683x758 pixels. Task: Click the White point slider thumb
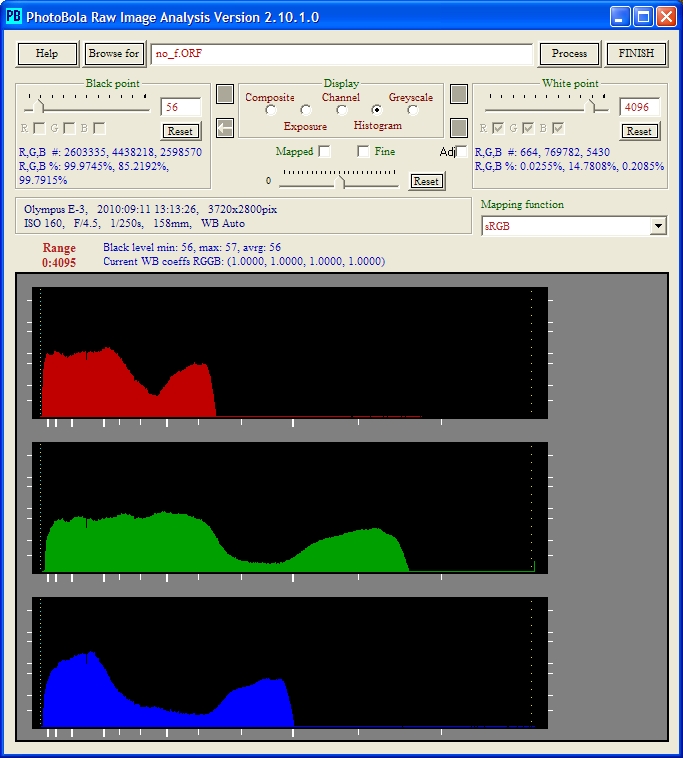pos(591,106)
